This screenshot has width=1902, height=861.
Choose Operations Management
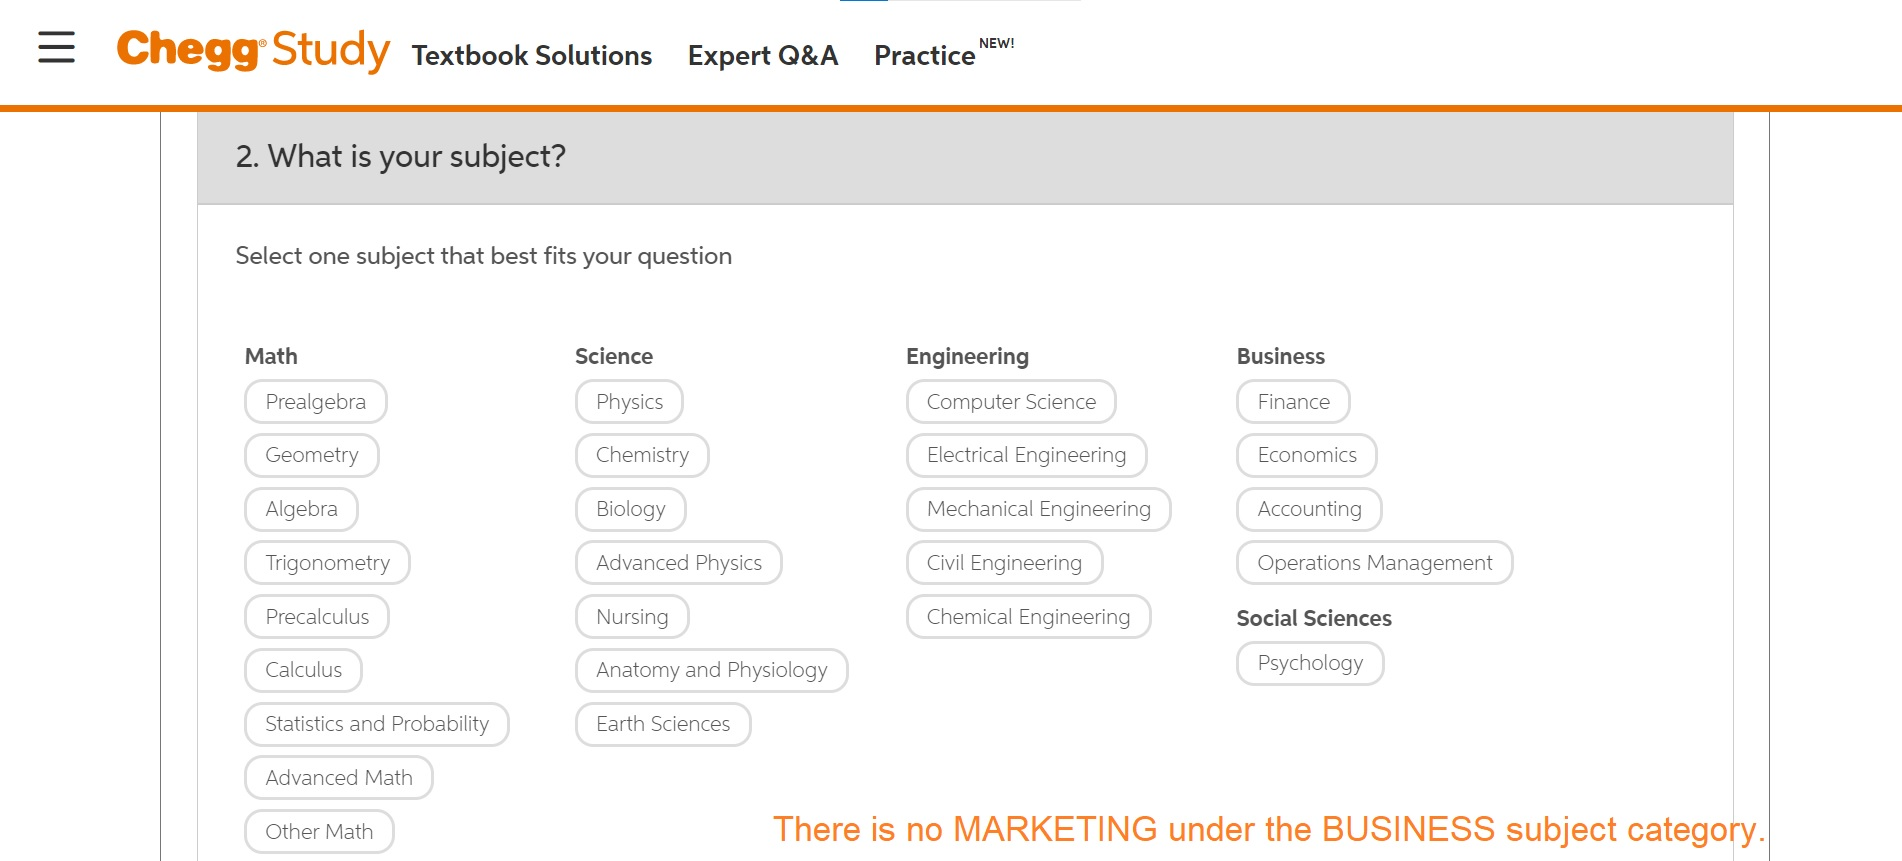click(1373, 562)
